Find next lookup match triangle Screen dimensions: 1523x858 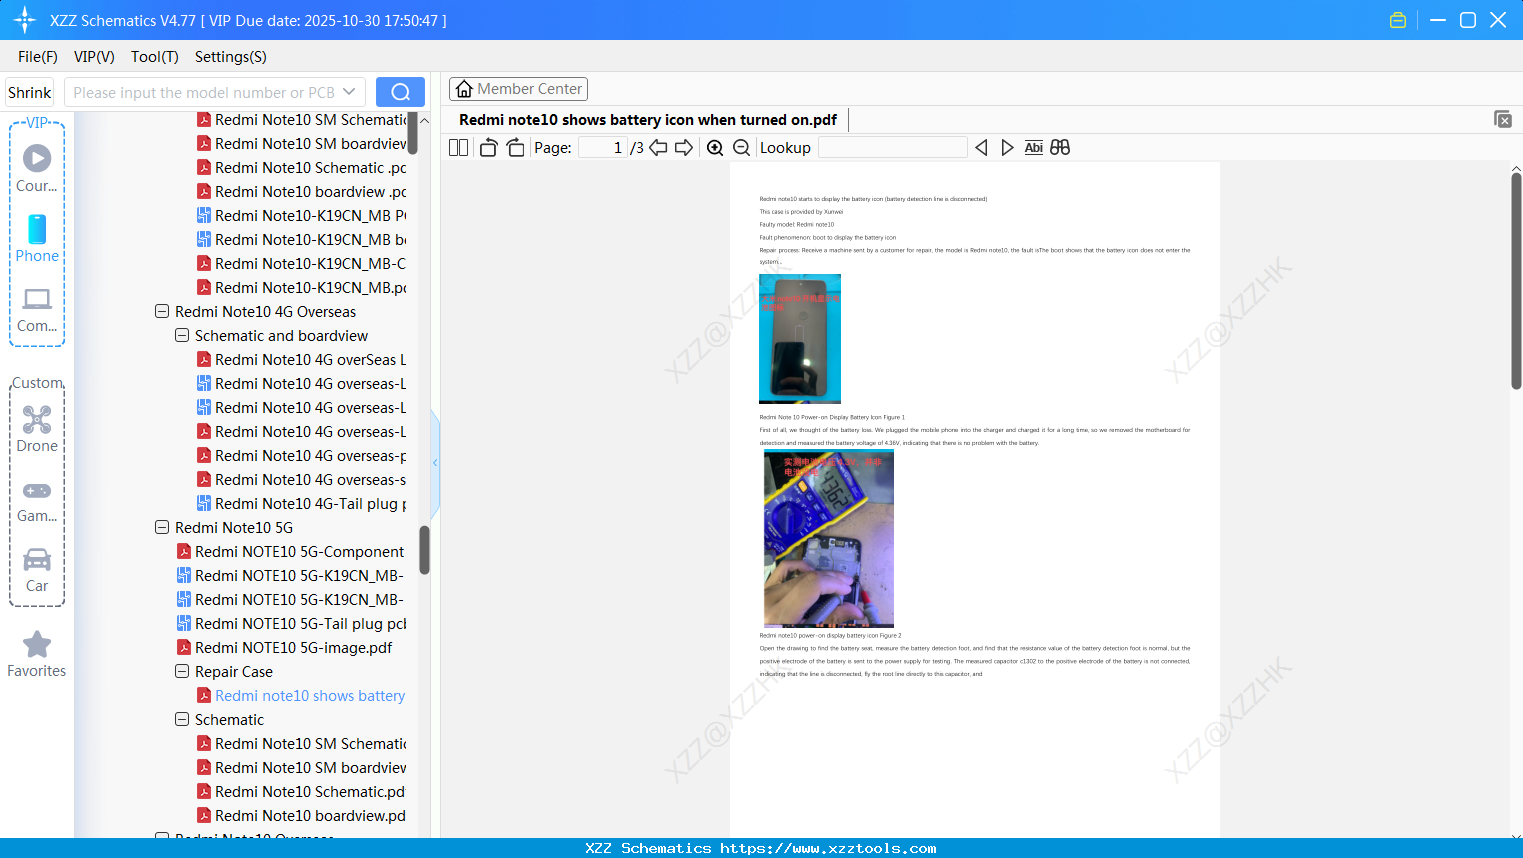(1007, 148)
